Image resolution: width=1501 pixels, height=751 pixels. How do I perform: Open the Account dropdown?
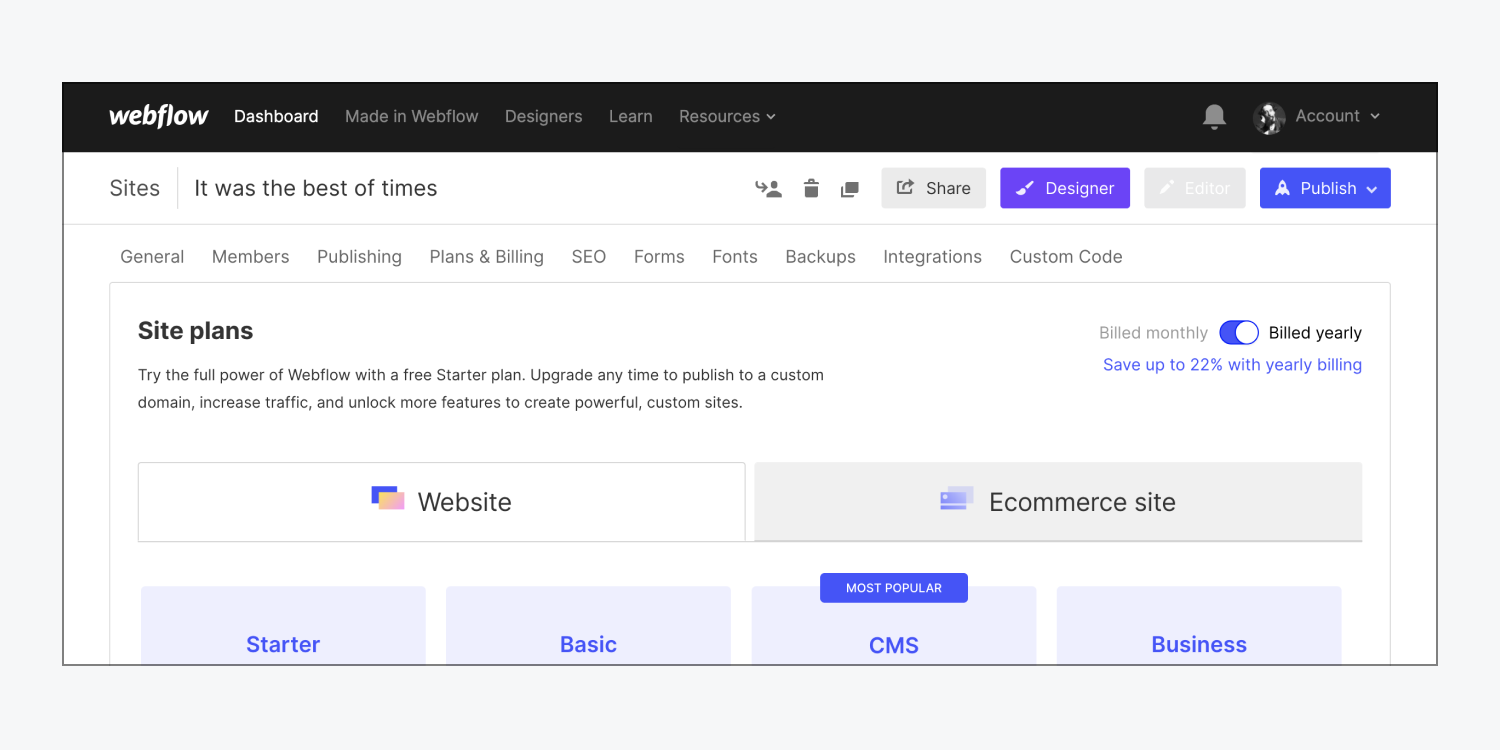pyautogui.click(x=1337, y=116)
